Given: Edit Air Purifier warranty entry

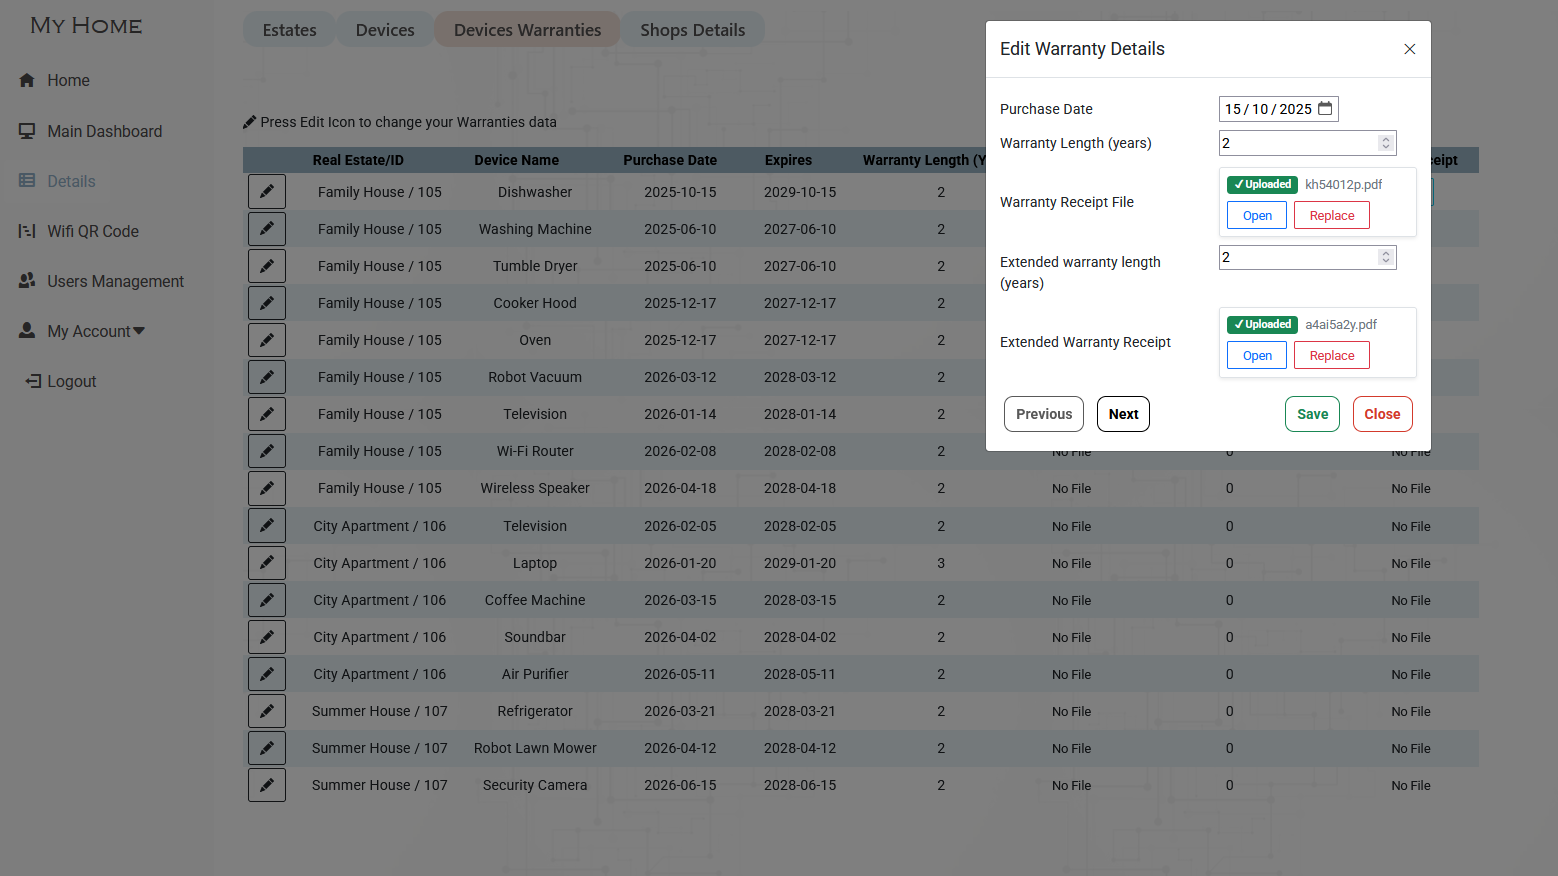Looking at the screenshot, I should click(267, 674).
